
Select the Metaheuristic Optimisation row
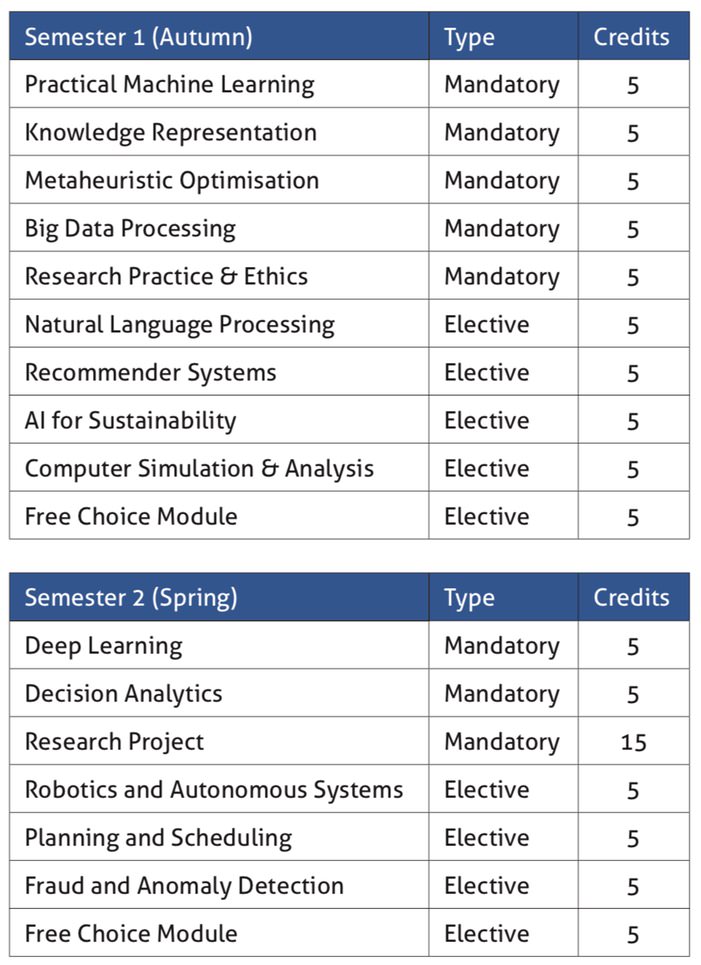pos(349,180)
